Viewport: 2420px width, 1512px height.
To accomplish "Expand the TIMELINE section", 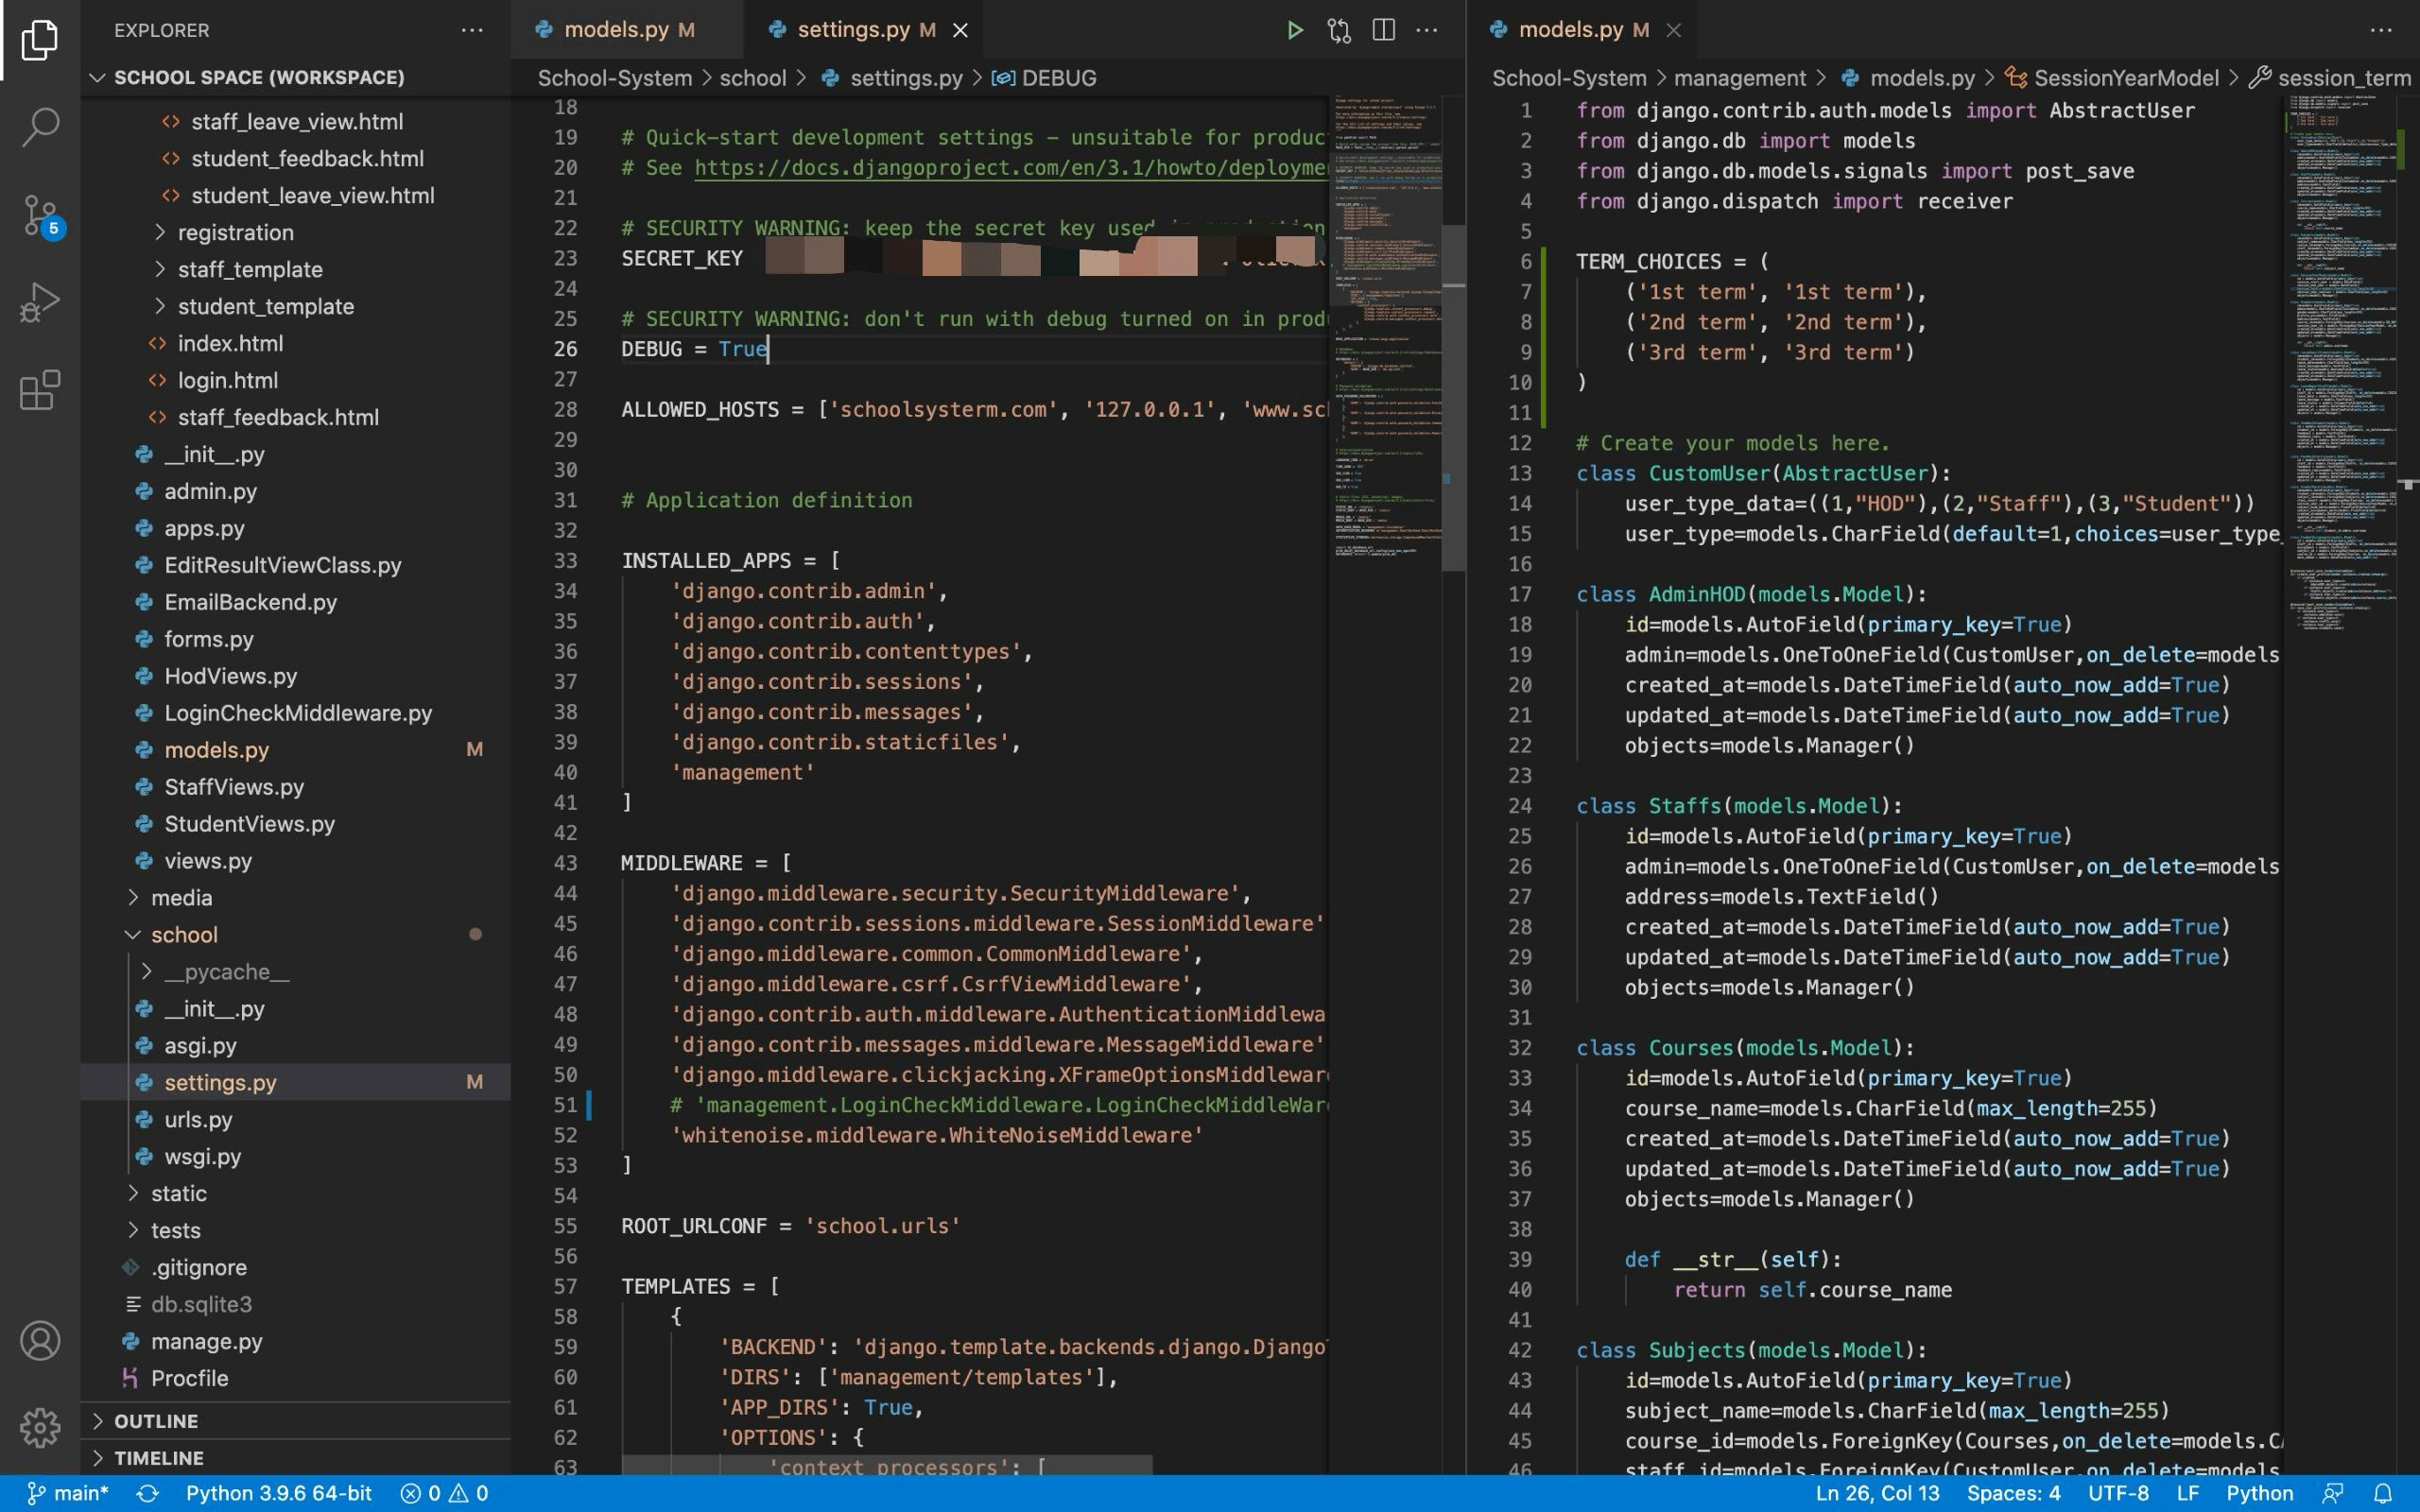I will [158, 1458].
